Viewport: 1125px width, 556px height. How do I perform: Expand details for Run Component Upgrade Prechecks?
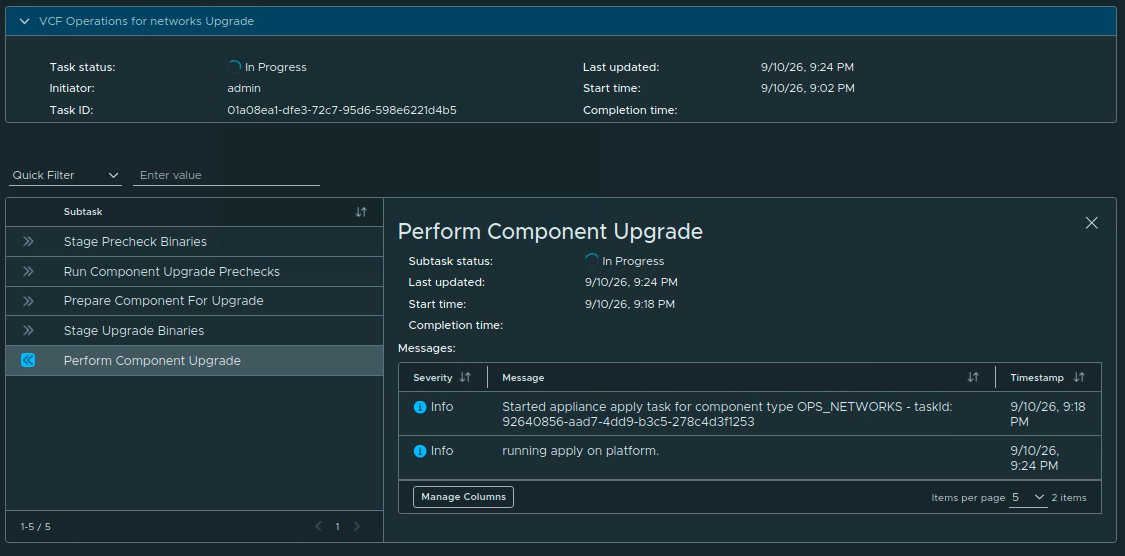pos(28,271)
